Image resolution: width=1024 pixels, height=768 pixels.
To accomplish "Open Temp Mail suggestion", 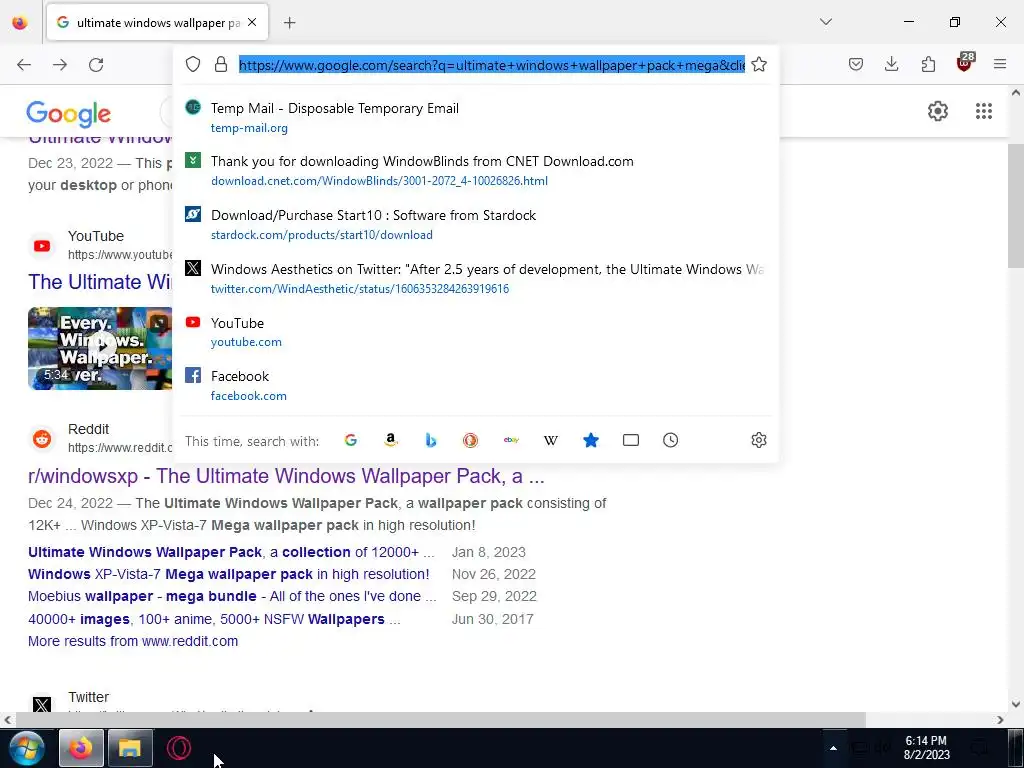I will tap(475, 118).
